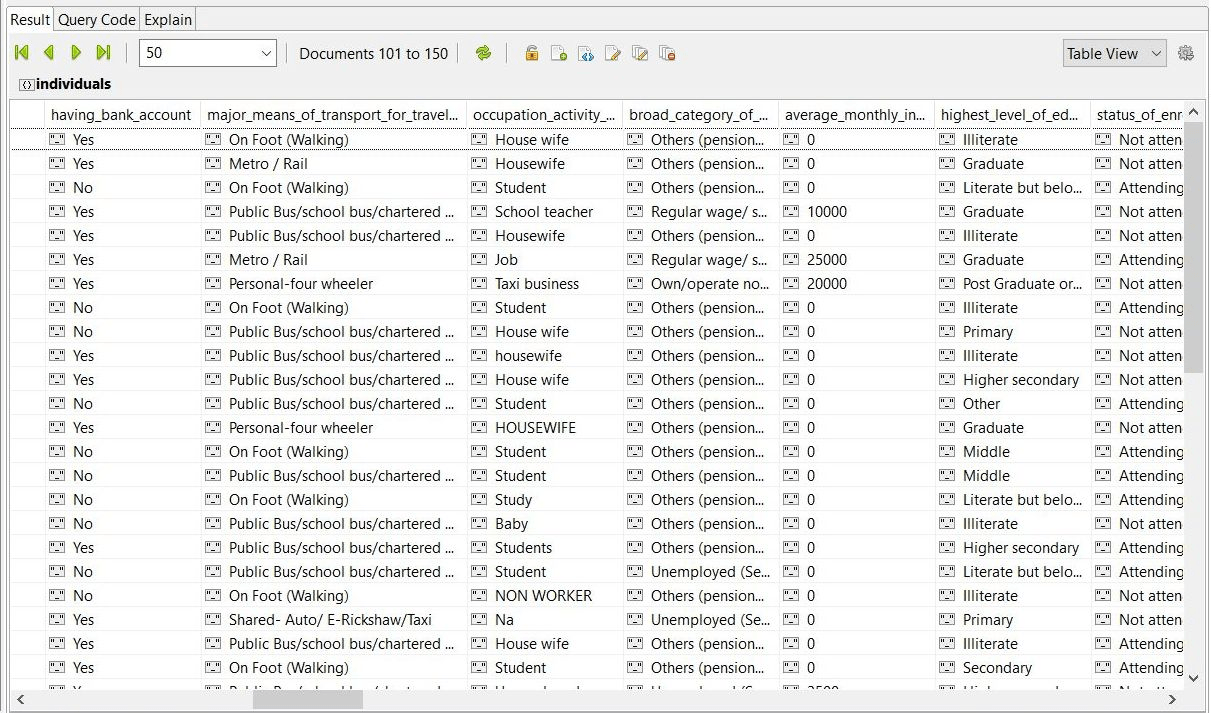
Task: Click the having_bank_account column header
Action: [x=121, y=115]
